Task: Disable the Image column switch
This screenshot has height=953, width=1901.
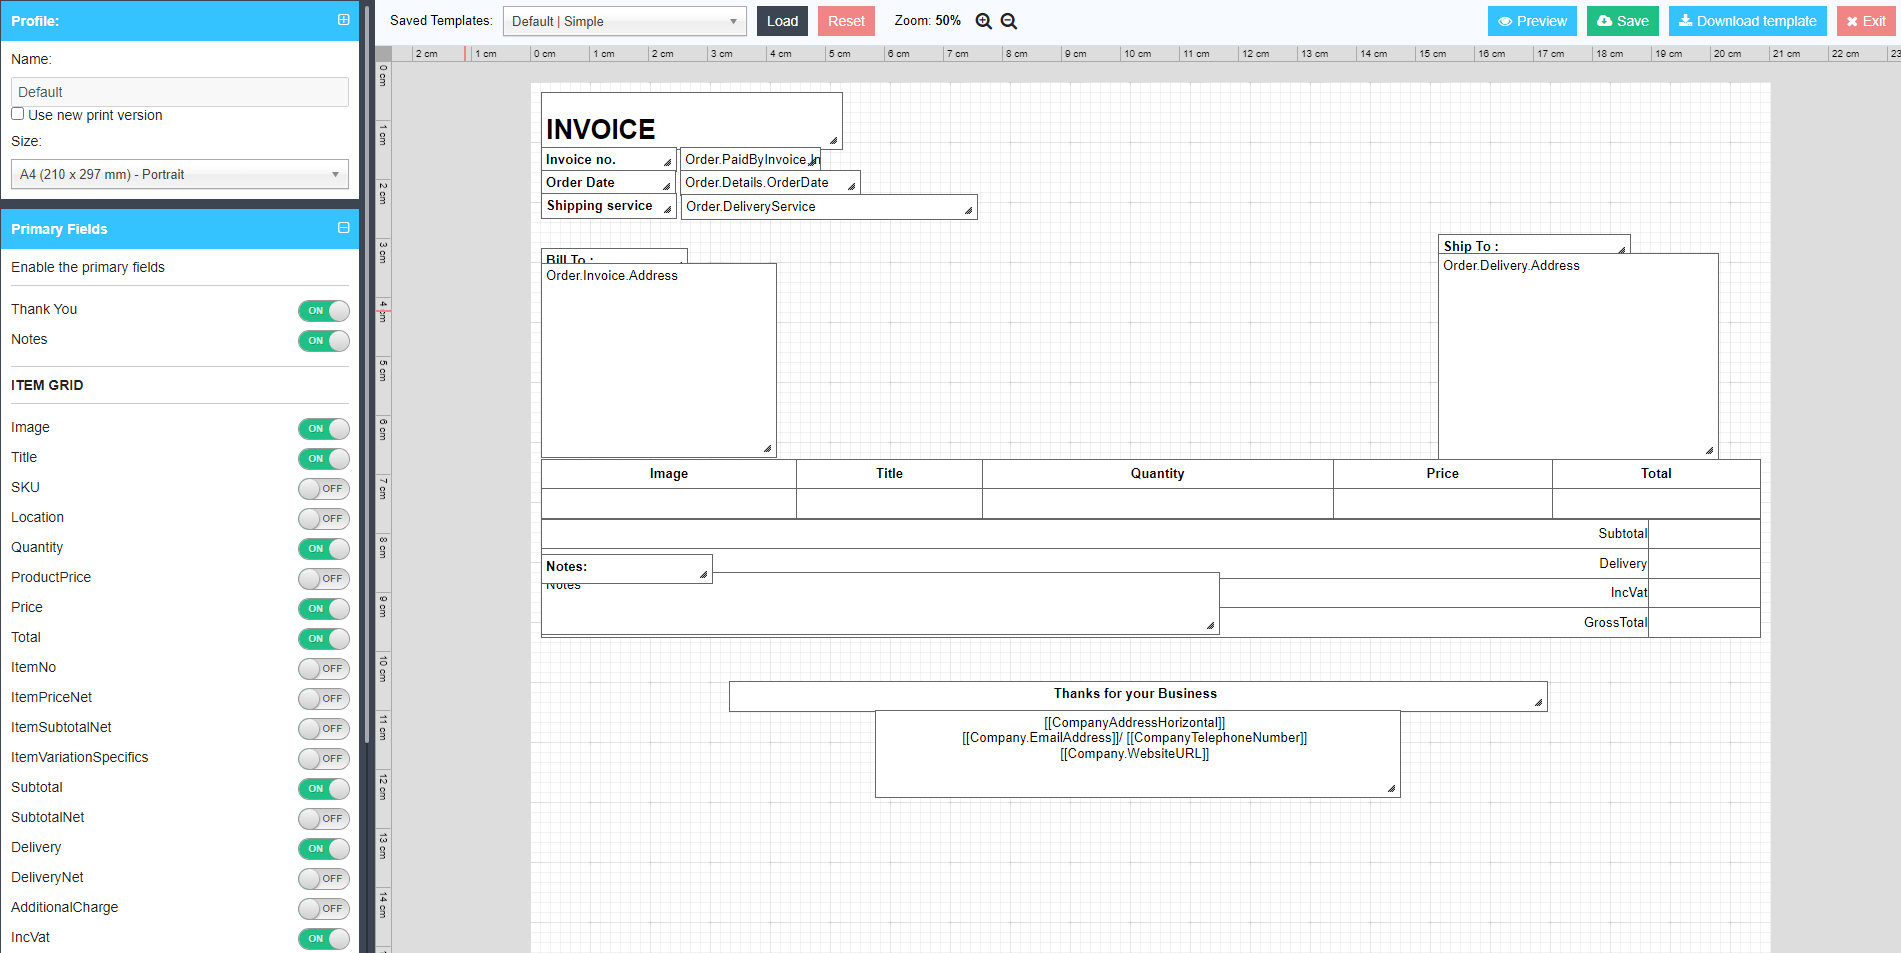Action: point(324,429)
